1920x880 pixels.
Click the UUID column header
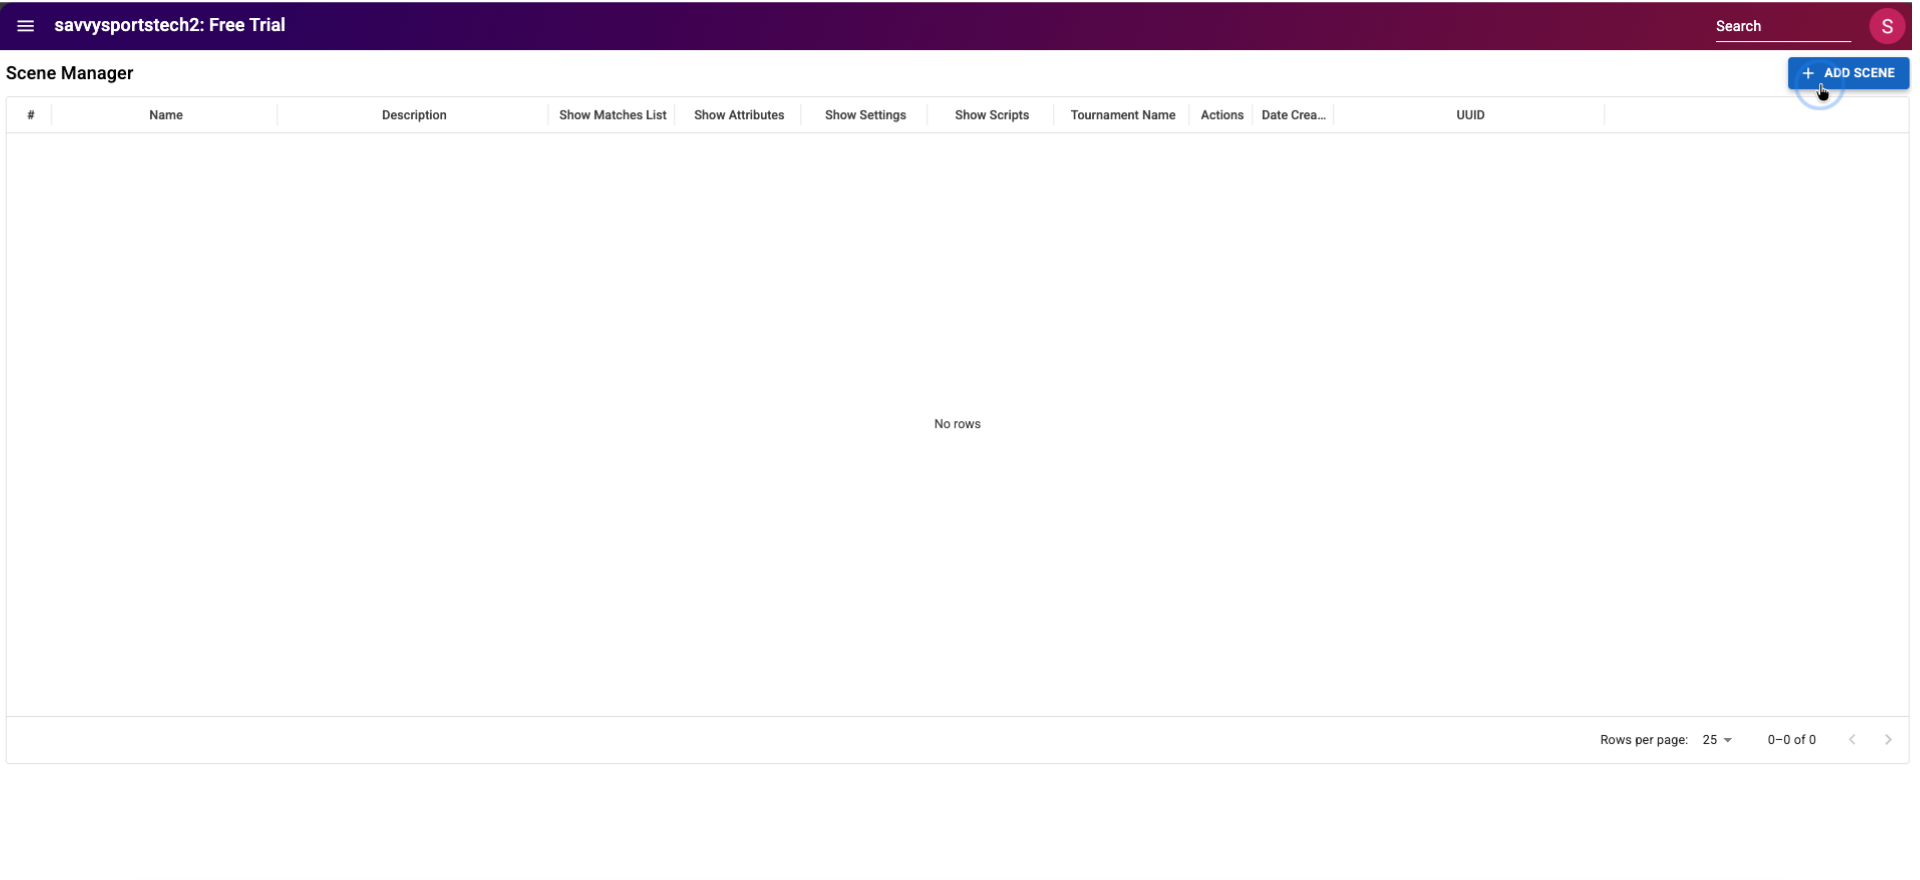[x=1469, y=115]
